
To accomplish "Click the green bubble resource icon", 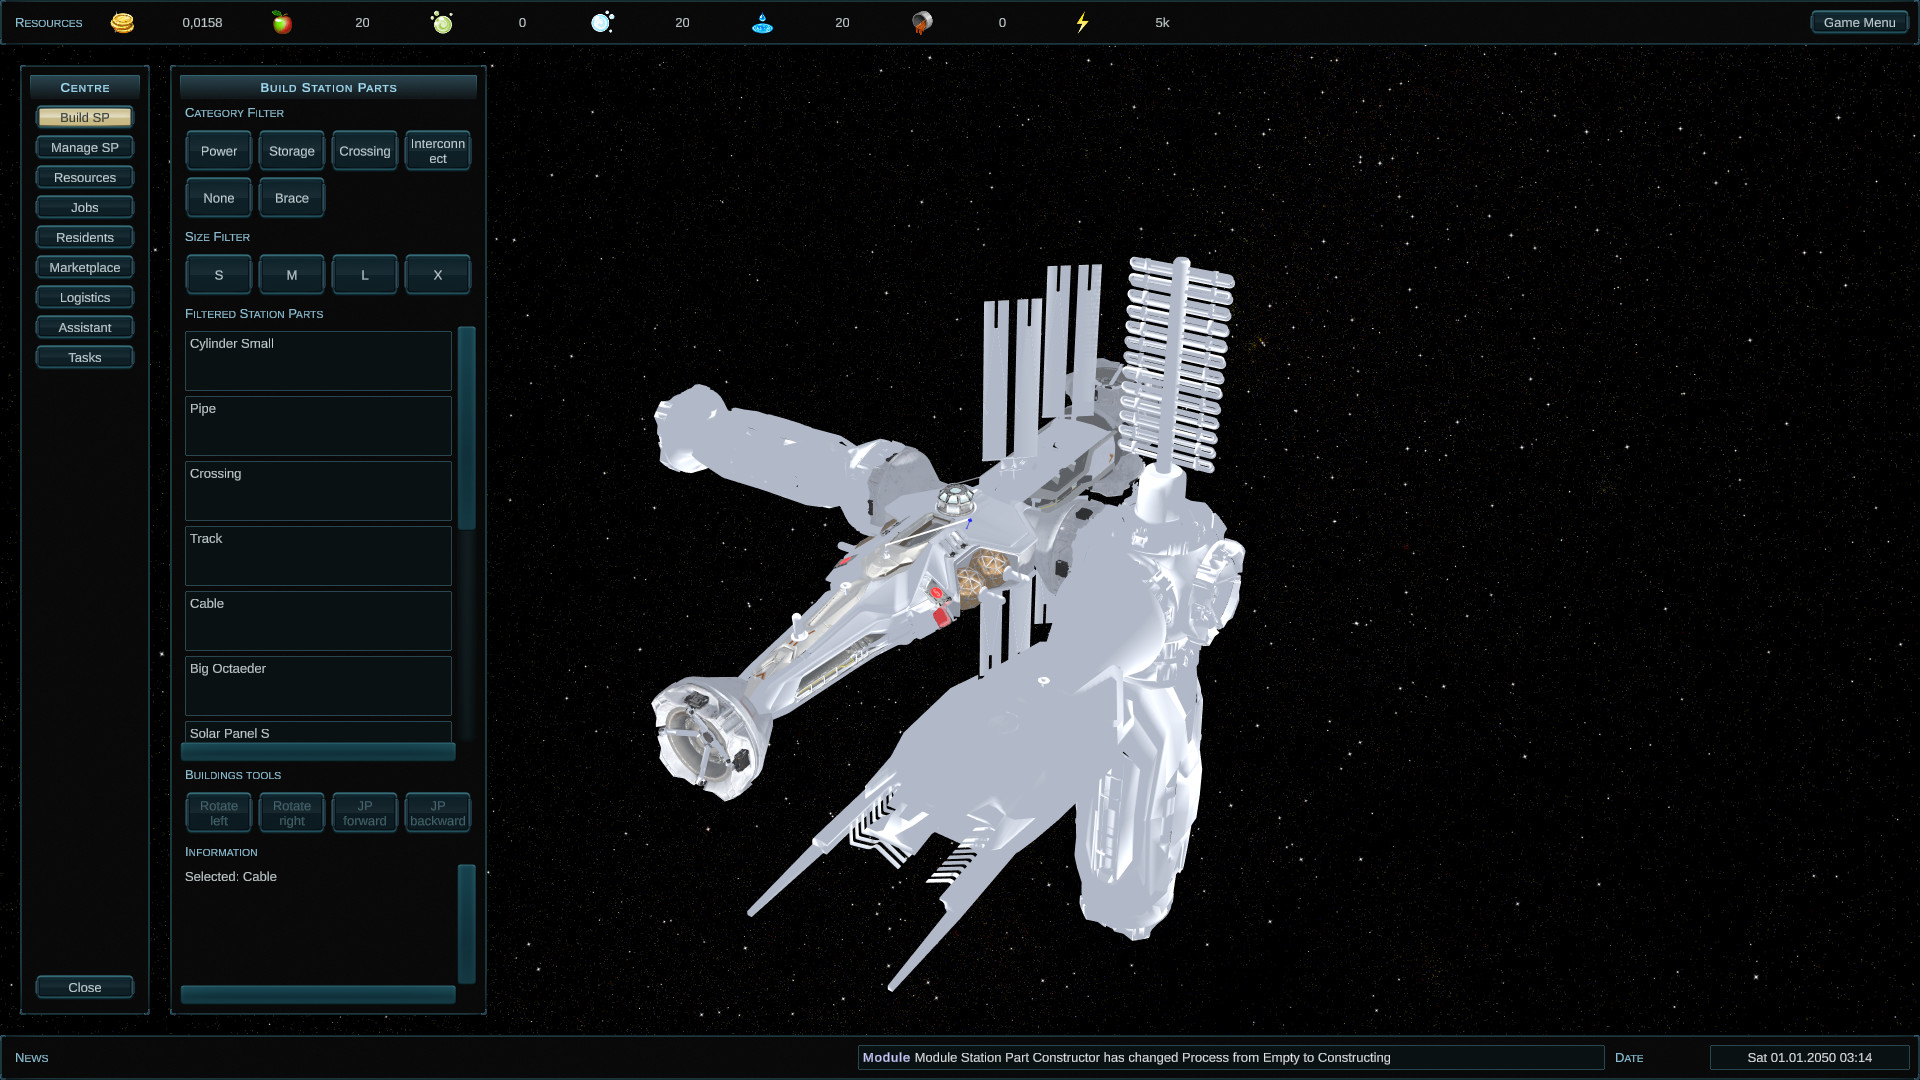I will (x=442, y=22).
